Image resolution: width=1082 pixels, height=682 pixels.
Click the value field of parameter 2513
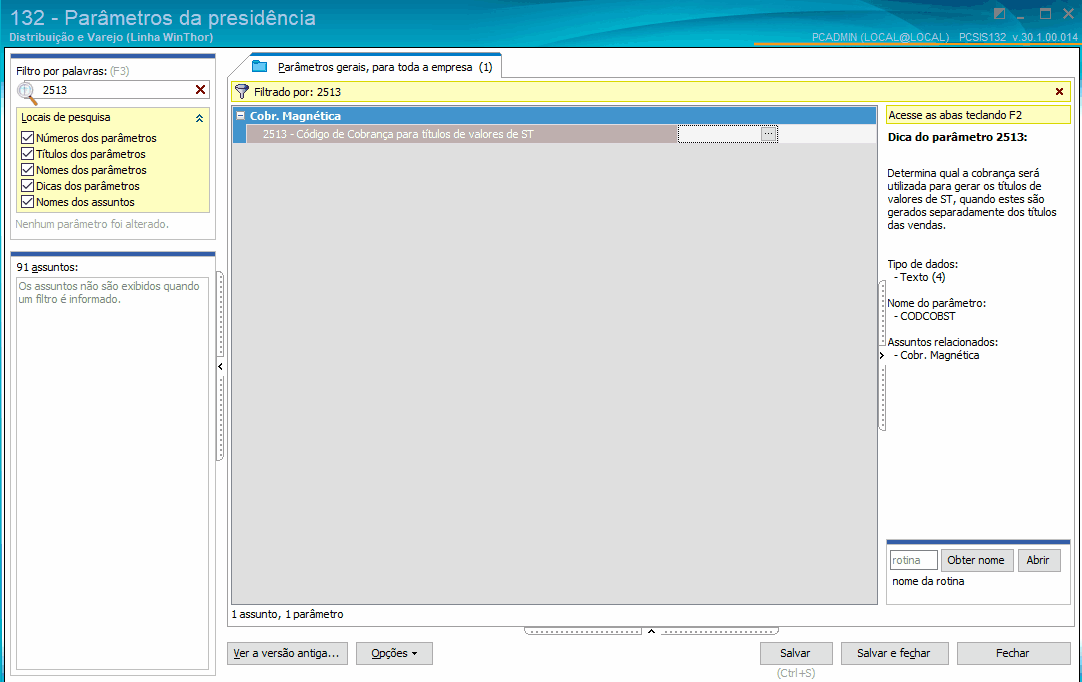tap(719, 134)
